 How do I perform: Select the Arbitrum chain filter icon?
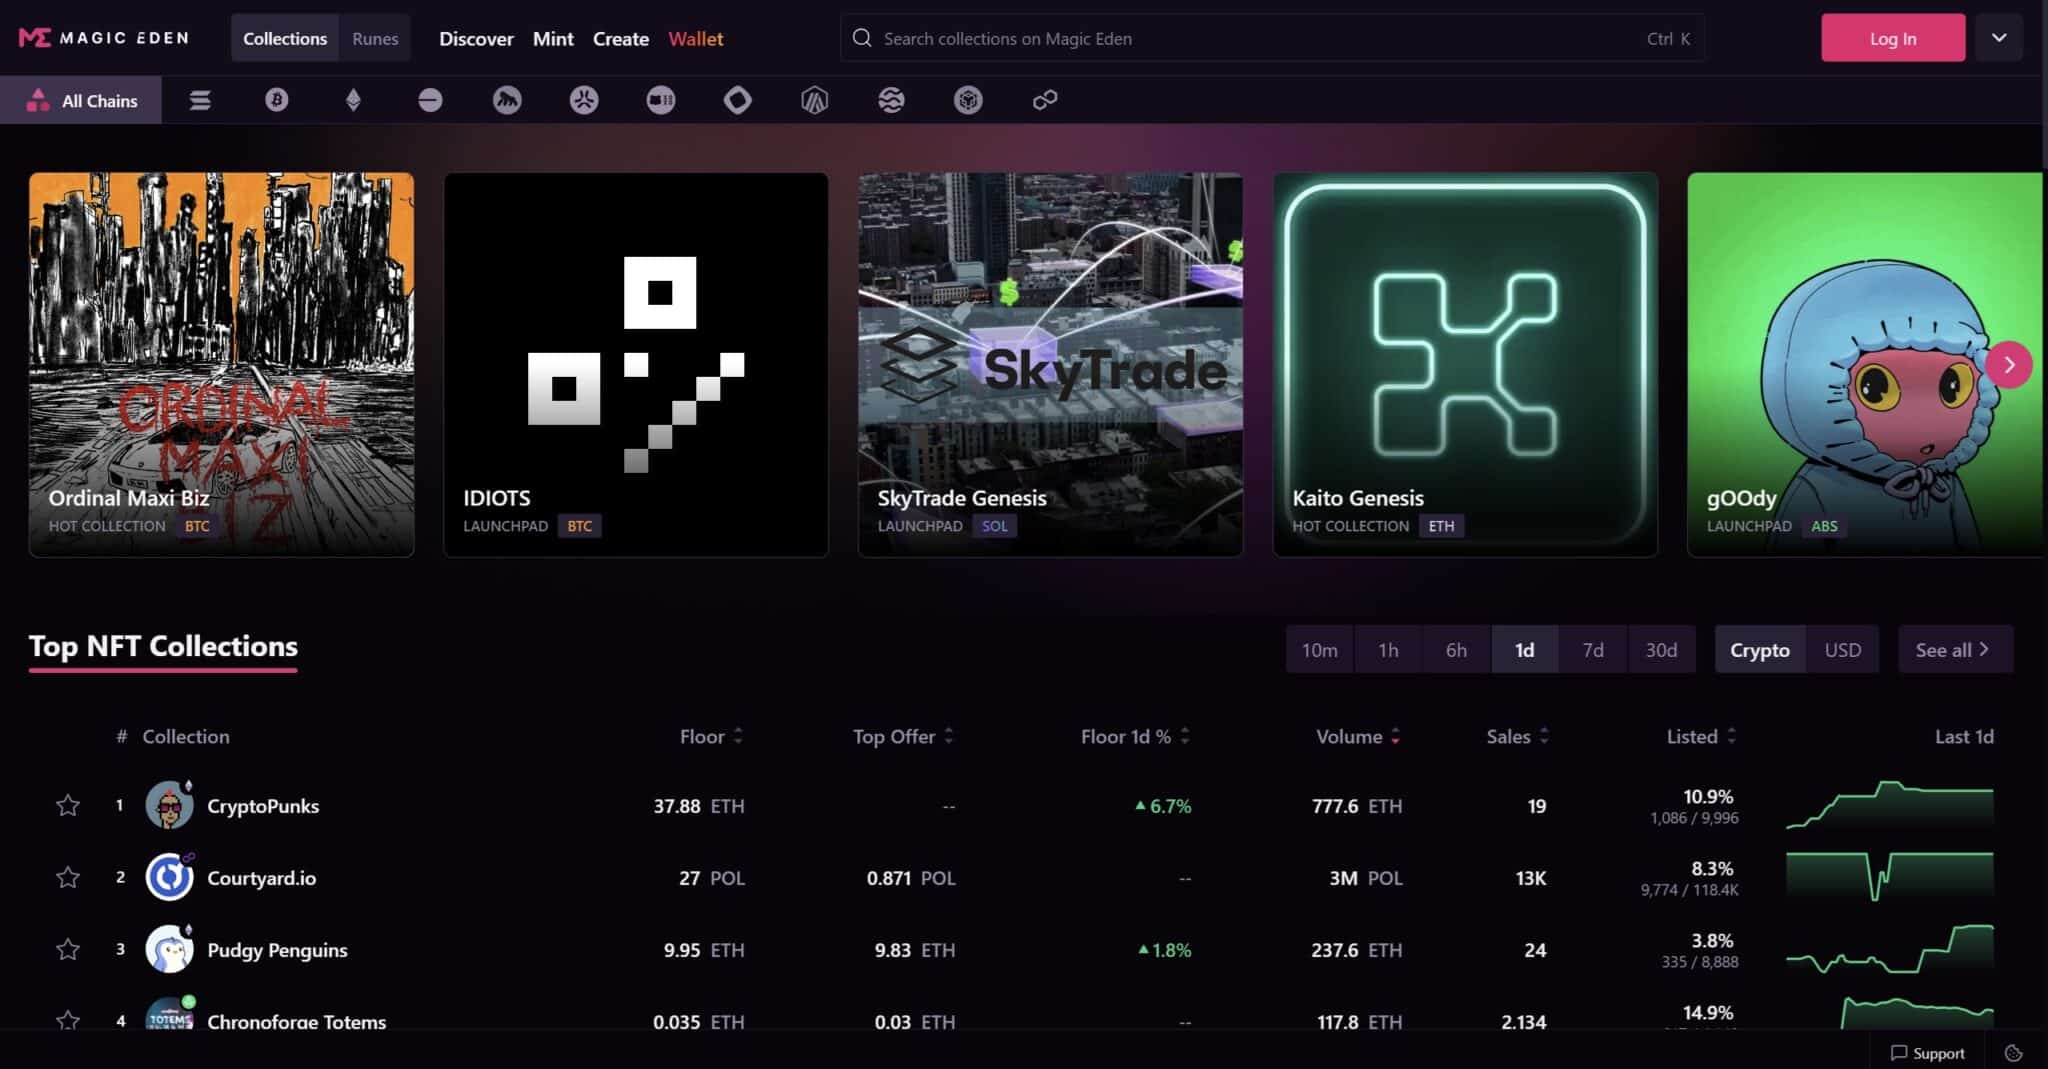pyautogui.click(x=813, y=100)
